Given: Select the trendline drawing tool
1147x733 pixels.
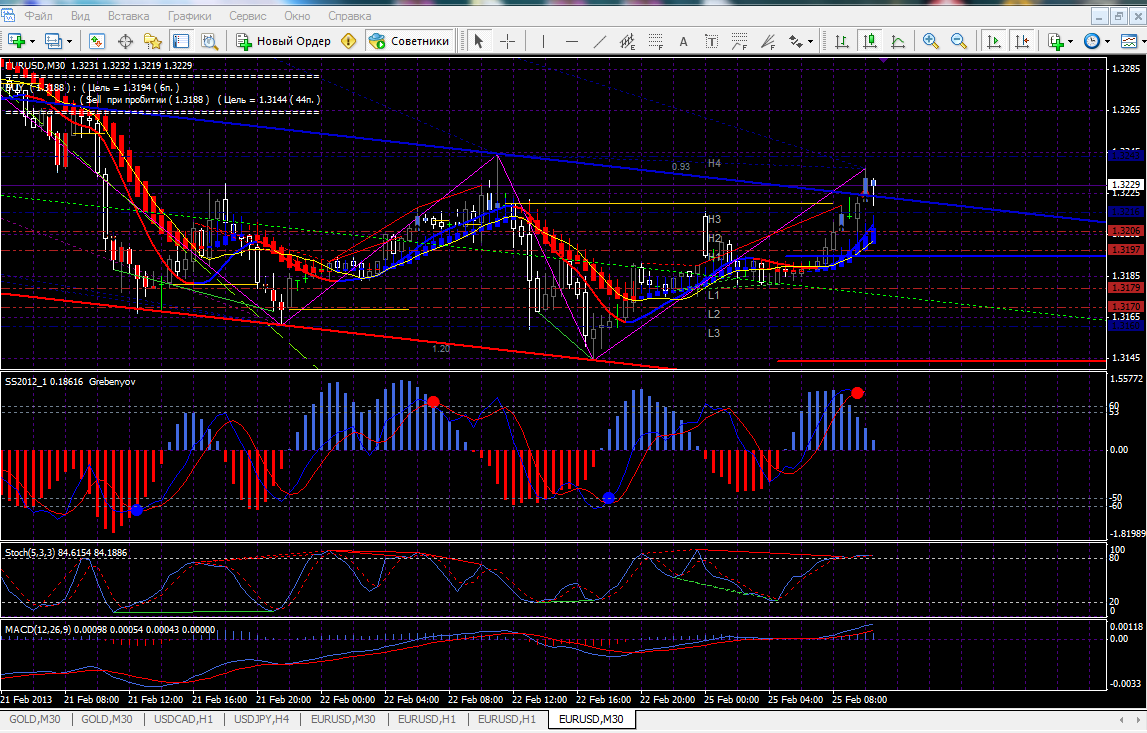Looking at the screenshot, I should tap(600, 41).
